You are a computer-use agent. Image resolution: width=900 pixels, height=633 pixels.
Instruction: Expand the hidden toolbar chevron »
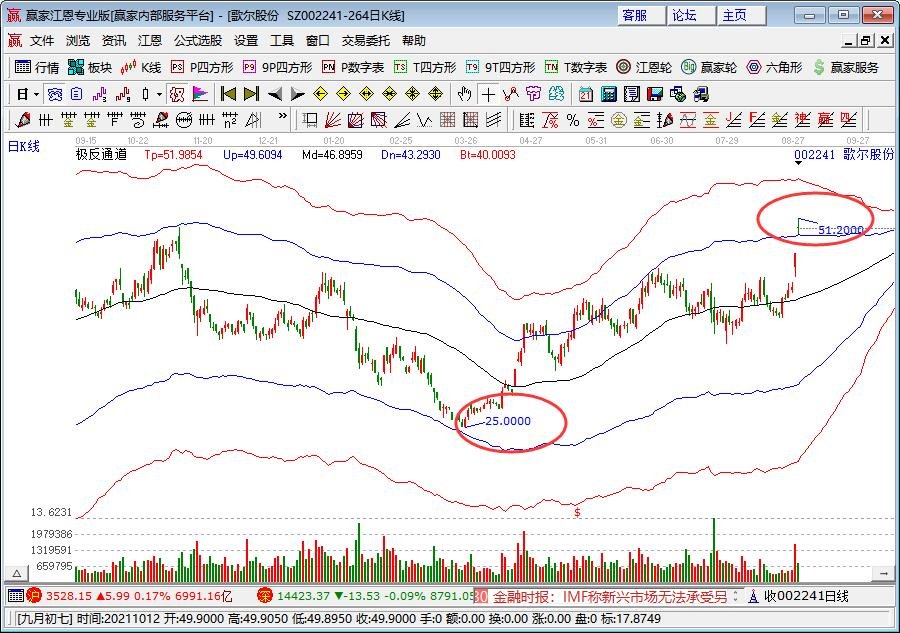(282, 116)
